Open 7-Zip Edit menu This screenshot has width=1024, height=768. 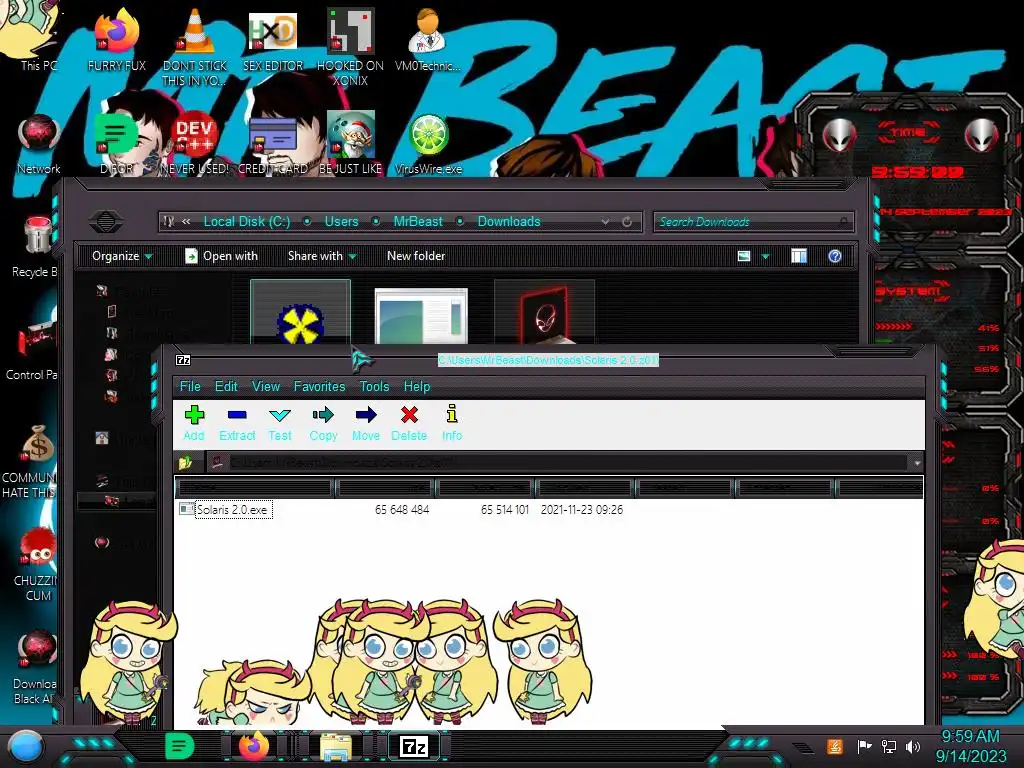tap(226, 386)
